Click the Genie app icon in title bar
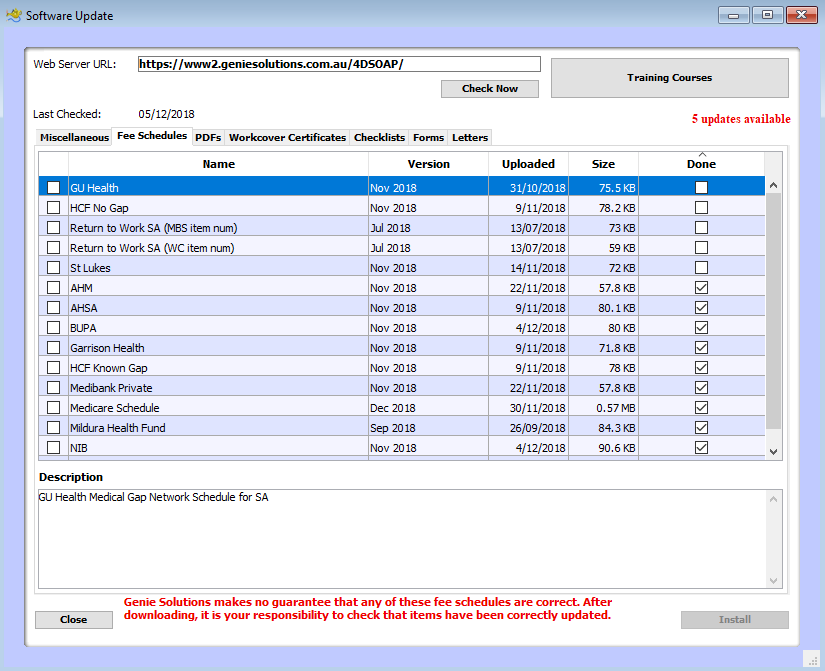 tap(14, 15)
